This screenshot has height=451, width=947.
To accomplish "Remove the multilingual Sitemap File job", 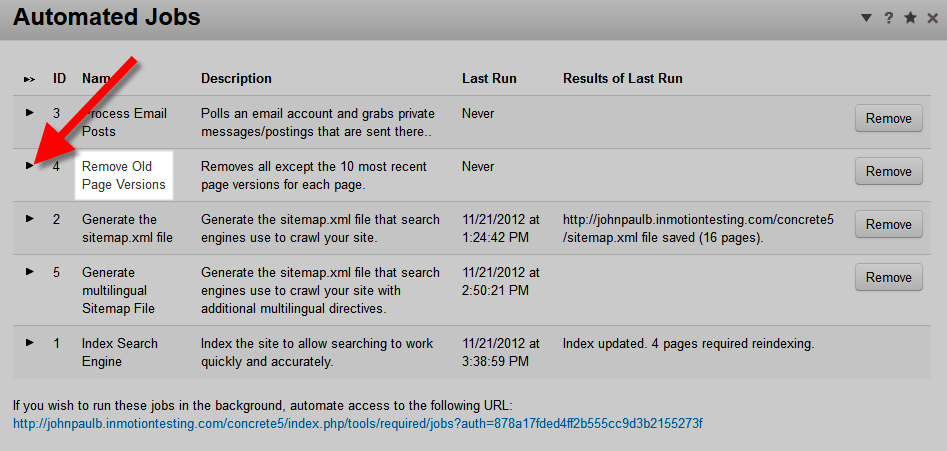I will tap(888, 278).
